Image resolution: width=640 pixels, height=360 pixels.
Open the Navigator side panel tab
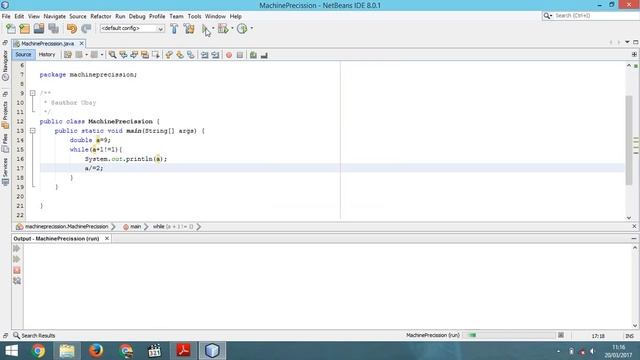point(5,65)
